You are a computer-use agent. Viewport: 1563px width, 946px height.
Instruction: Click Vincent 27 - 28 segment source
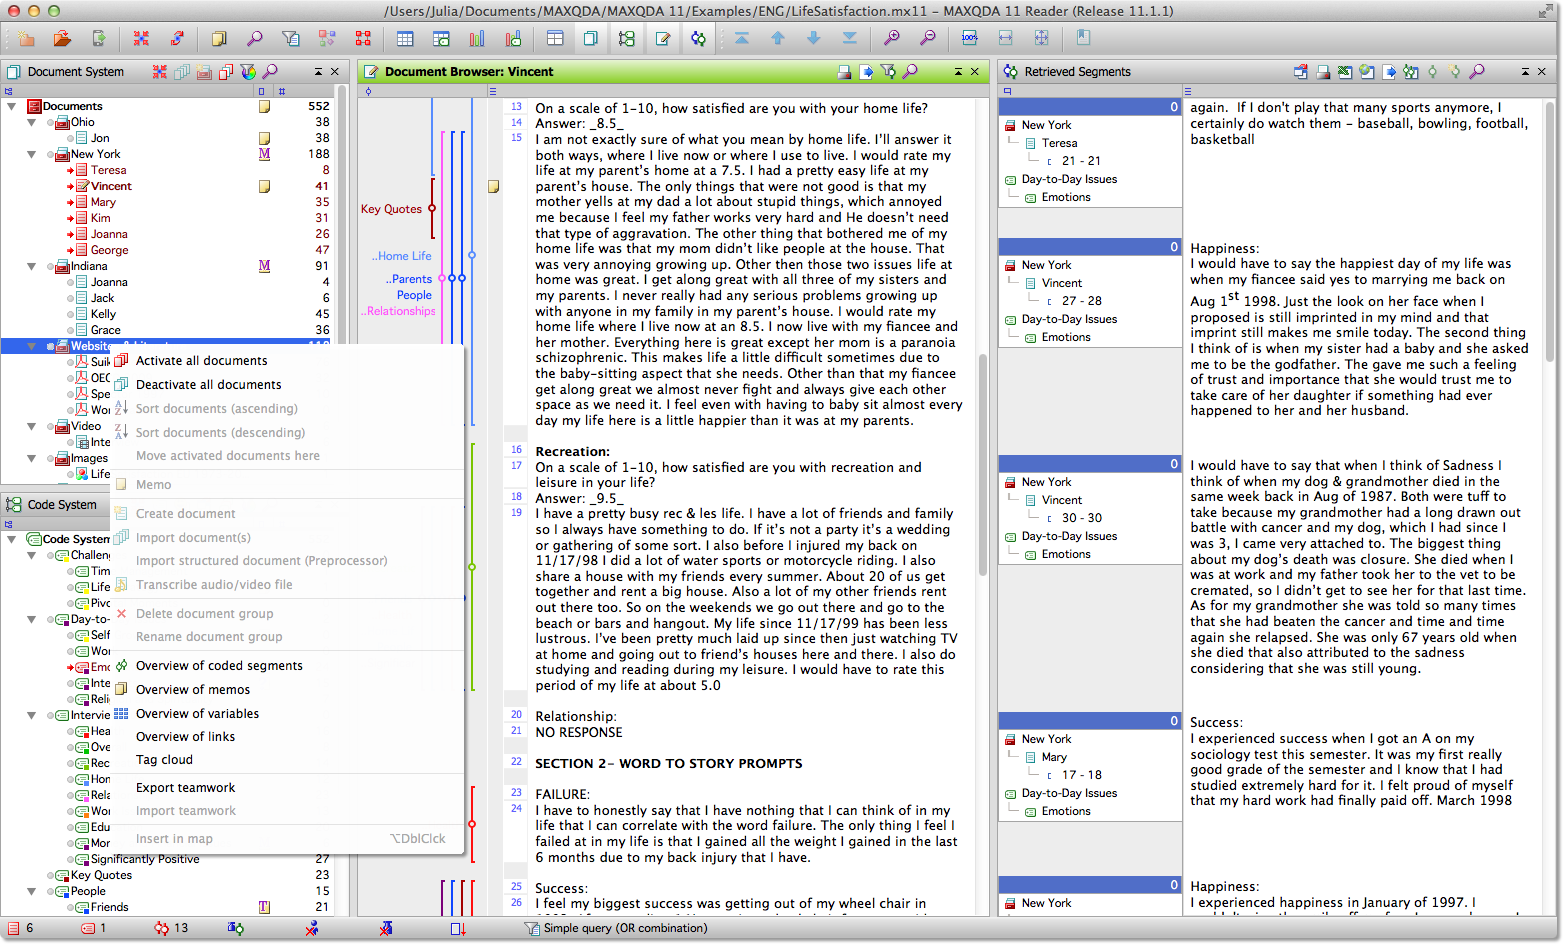[1081, 301]
